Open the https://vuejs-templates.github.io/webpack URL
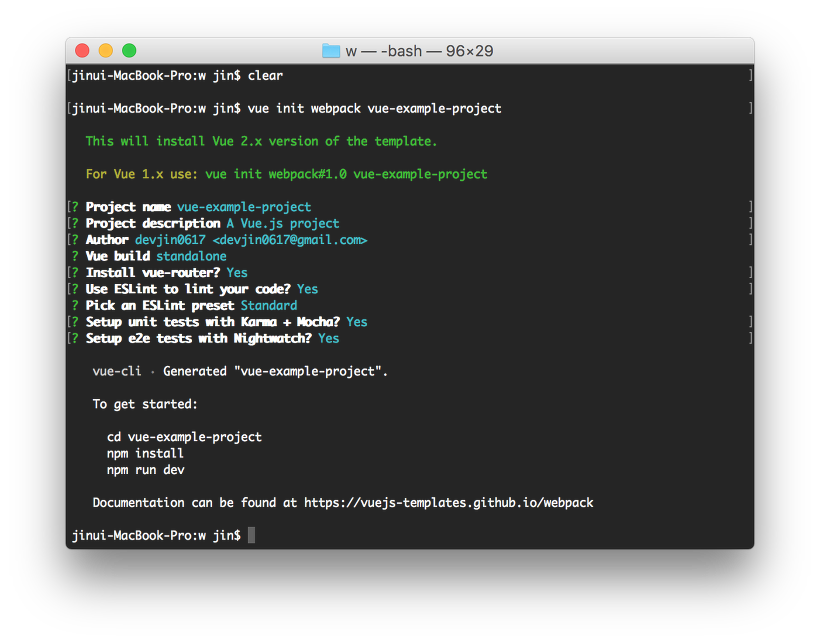820x643 pixels. point(449,503)
